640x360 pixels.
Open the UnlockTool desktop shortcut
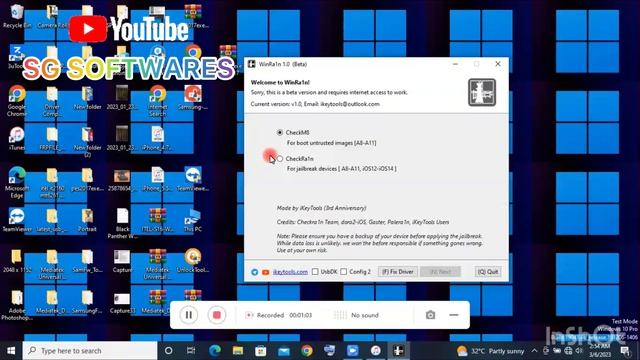click(x=193, y=261)
